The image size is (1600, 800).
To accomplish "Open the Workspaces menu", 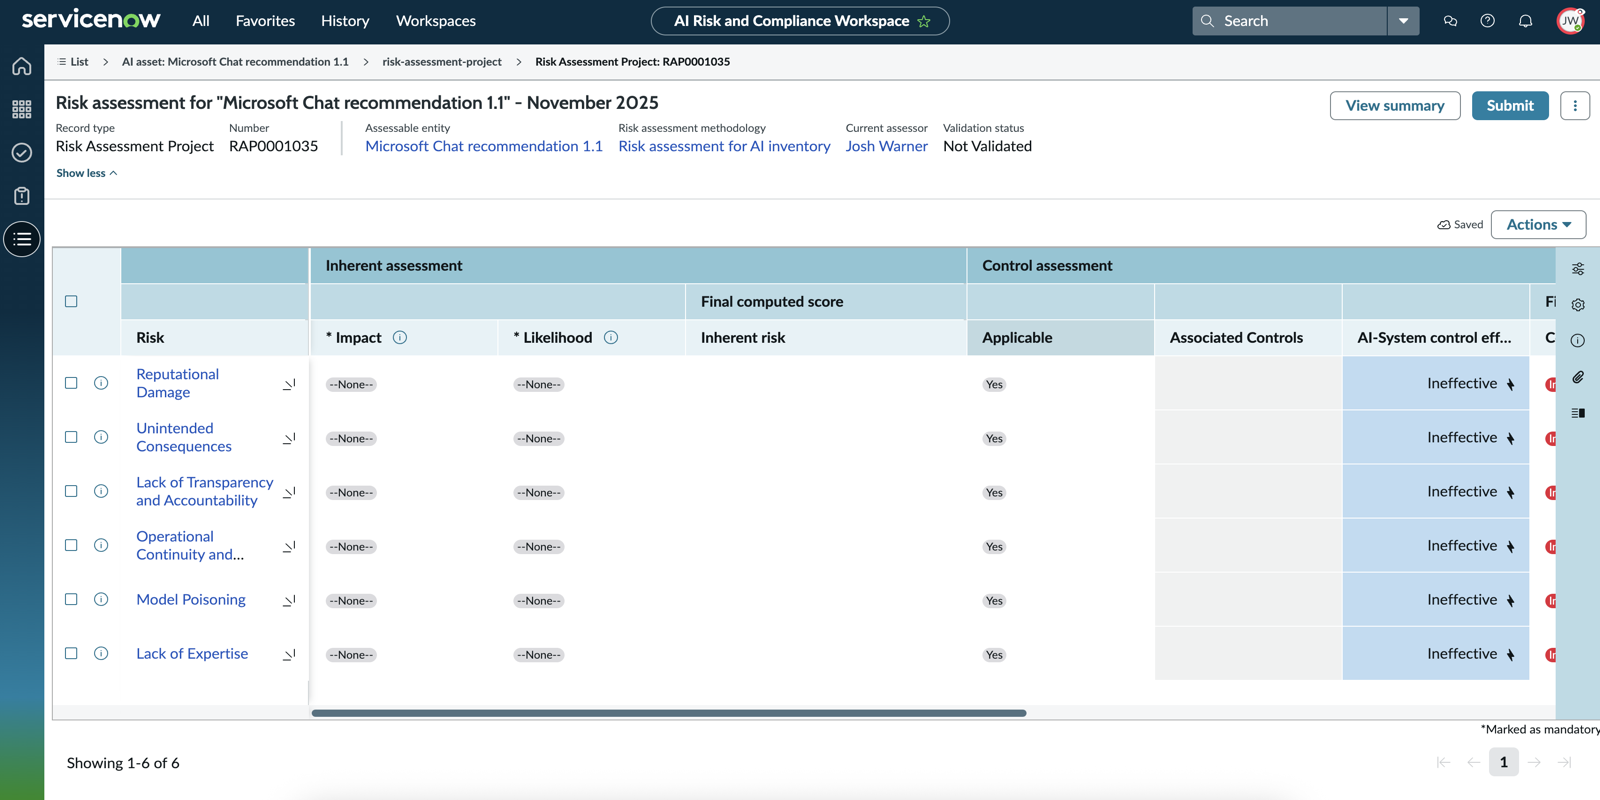I will 436,21.
